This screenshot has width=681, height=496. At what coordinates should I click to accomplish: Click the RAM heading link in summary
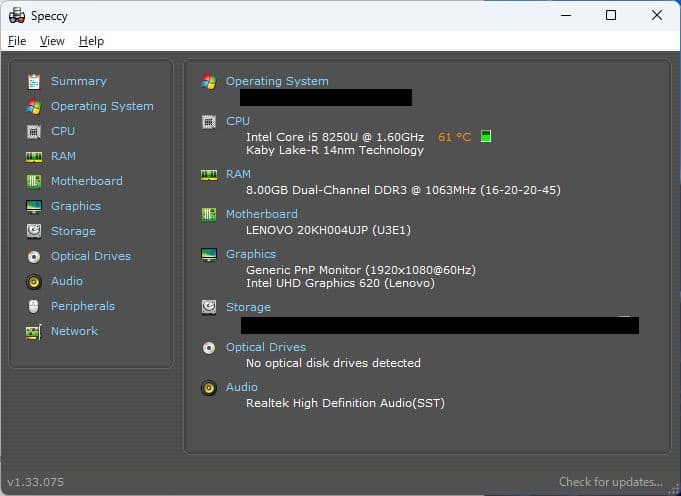238,174
